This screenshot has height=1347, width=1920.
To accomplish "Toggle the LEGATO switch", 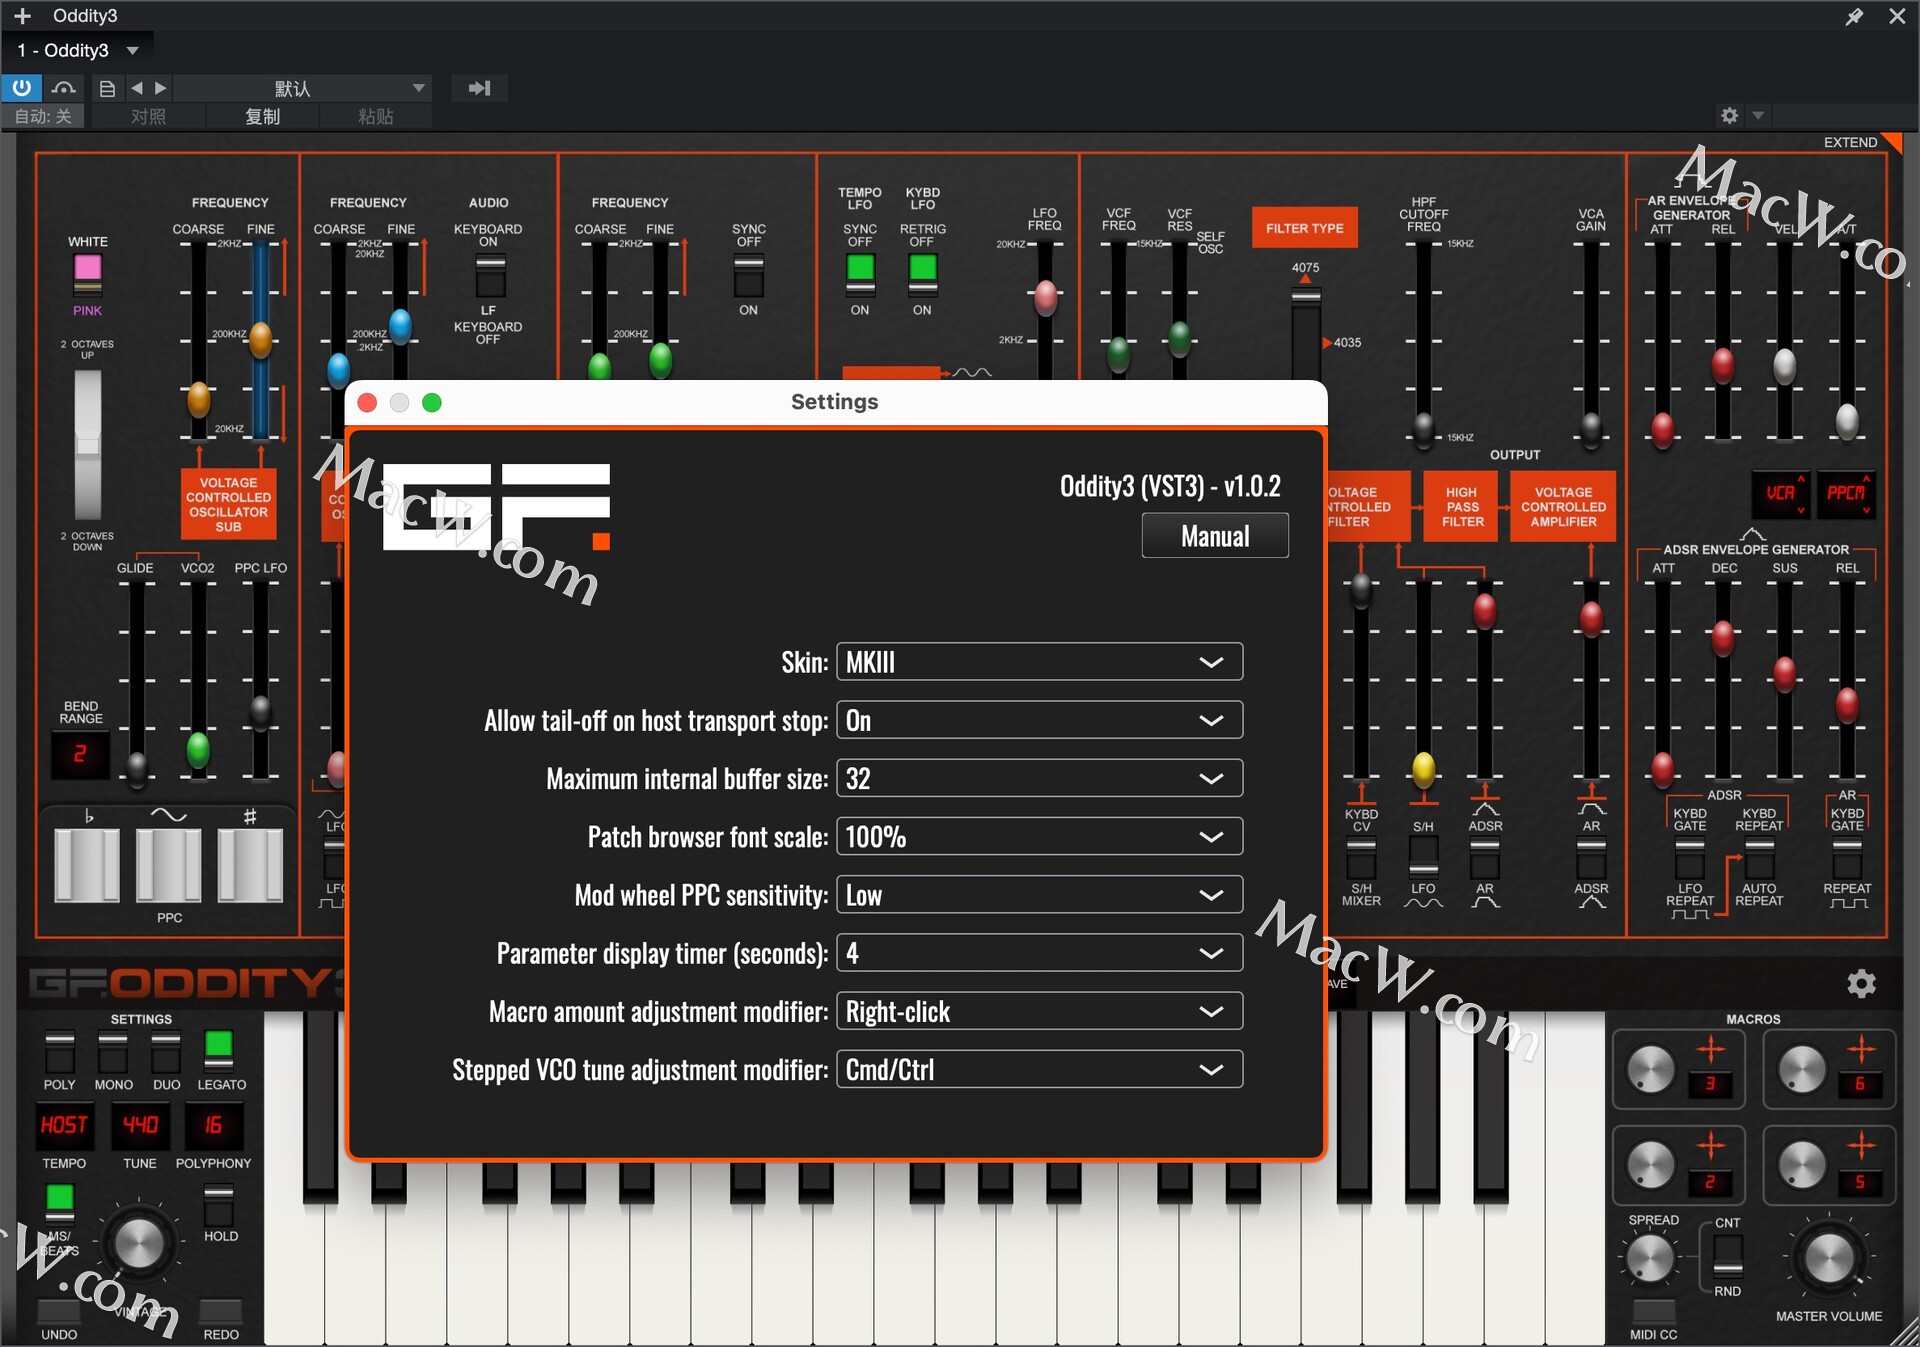I will 219,1051.
